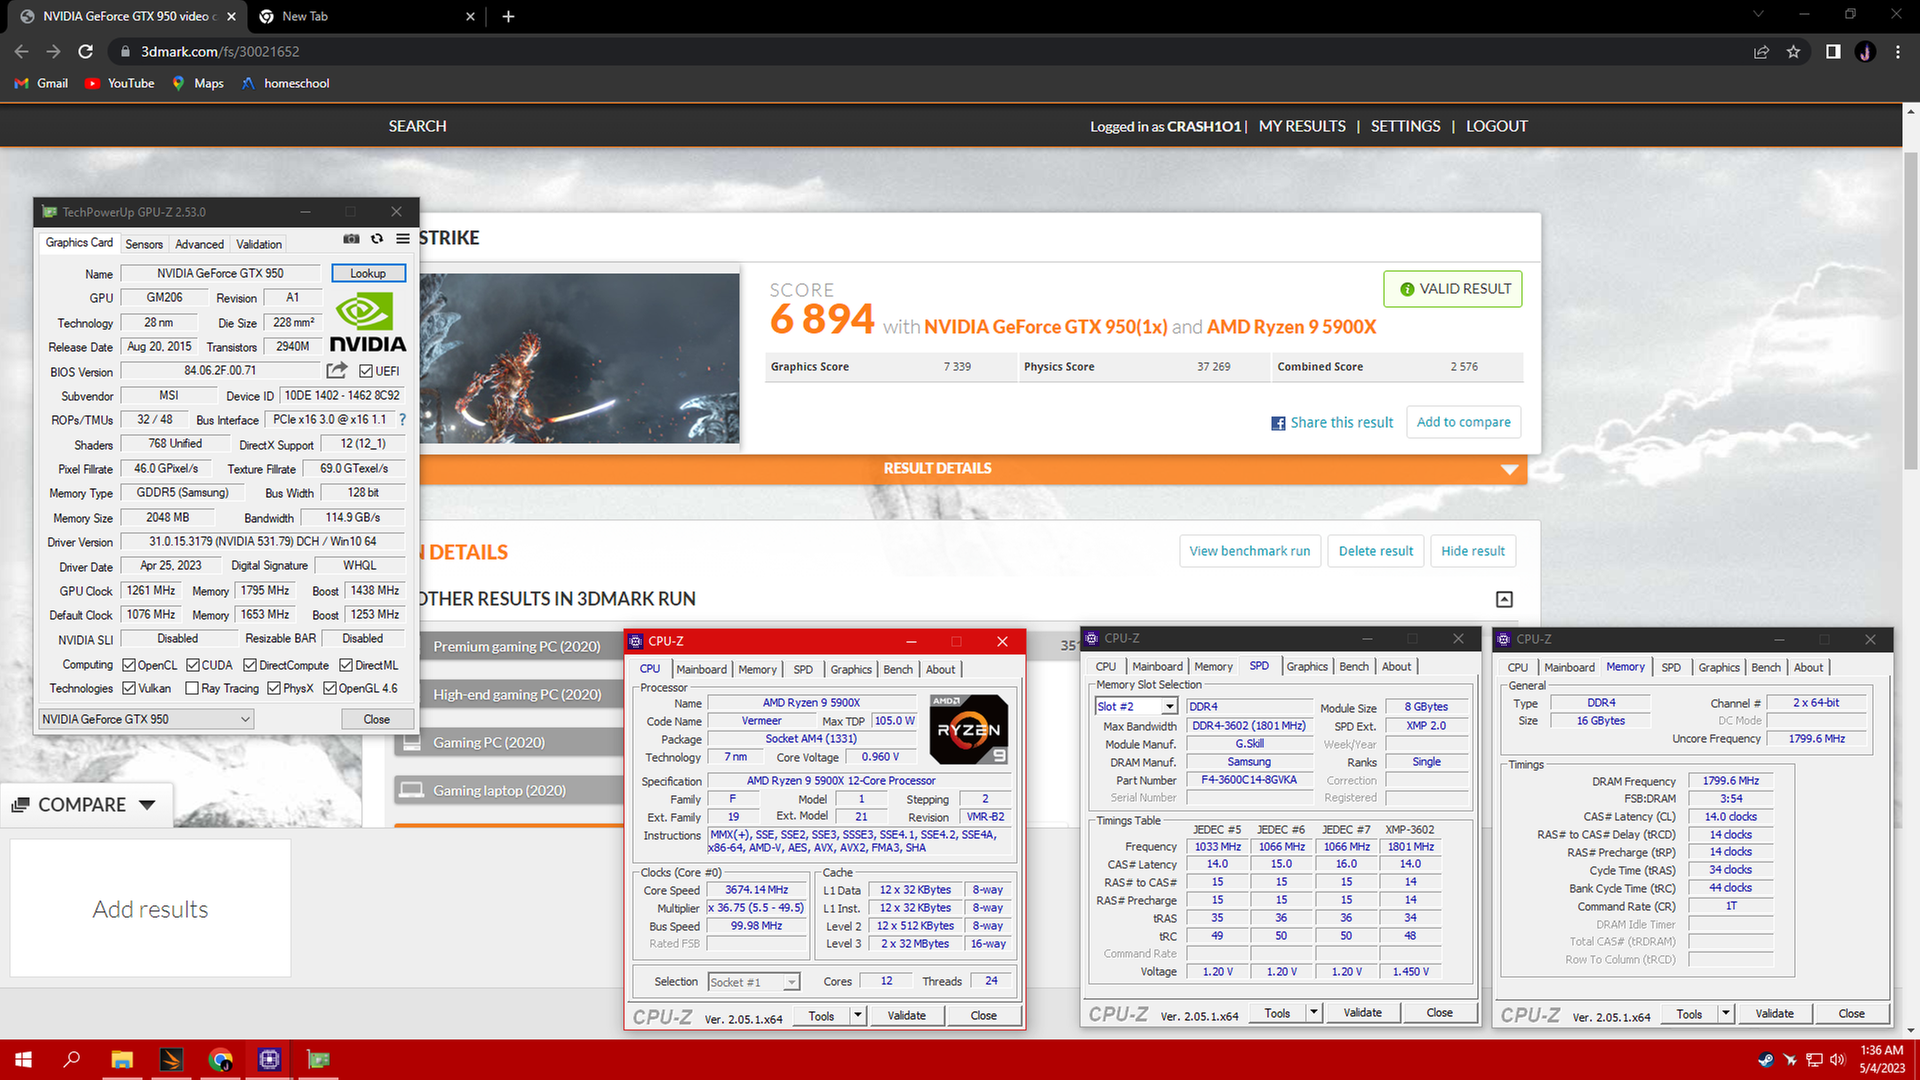
Task: Switch to GPU-Z Validation tab
Action: coord(259,244)
